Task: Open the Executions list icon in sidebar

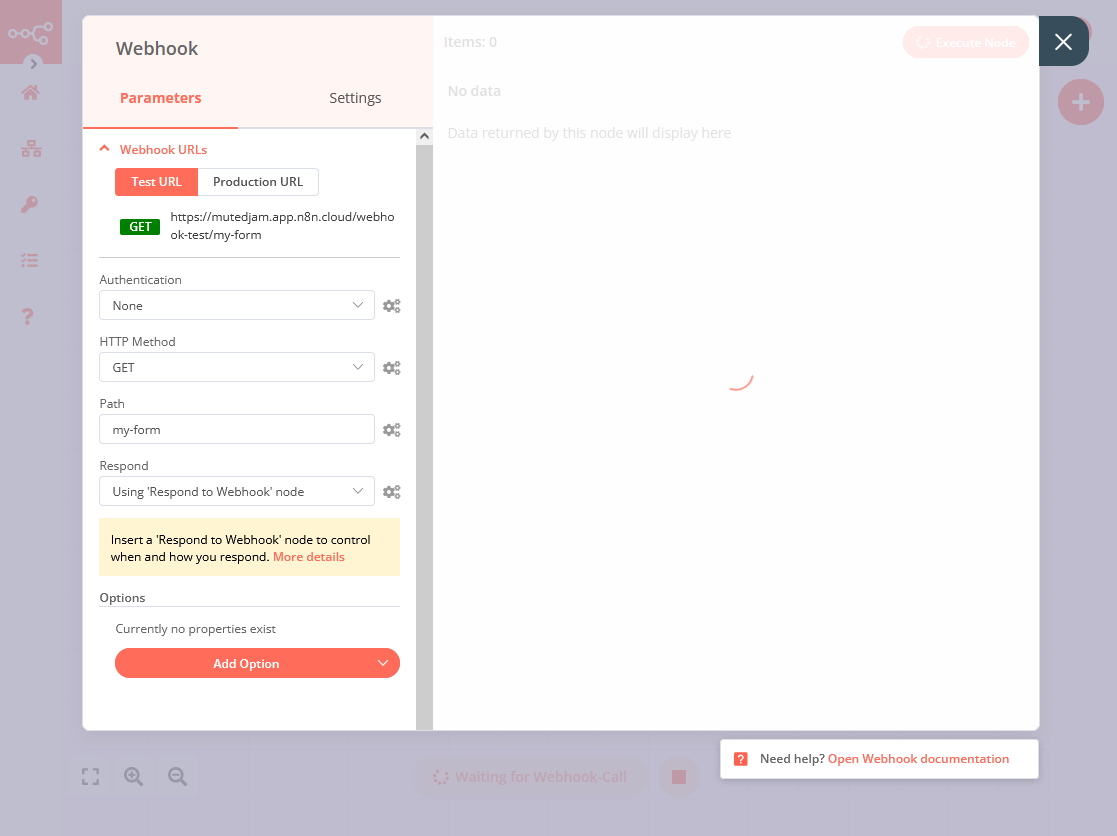Action: coord(30,260)
